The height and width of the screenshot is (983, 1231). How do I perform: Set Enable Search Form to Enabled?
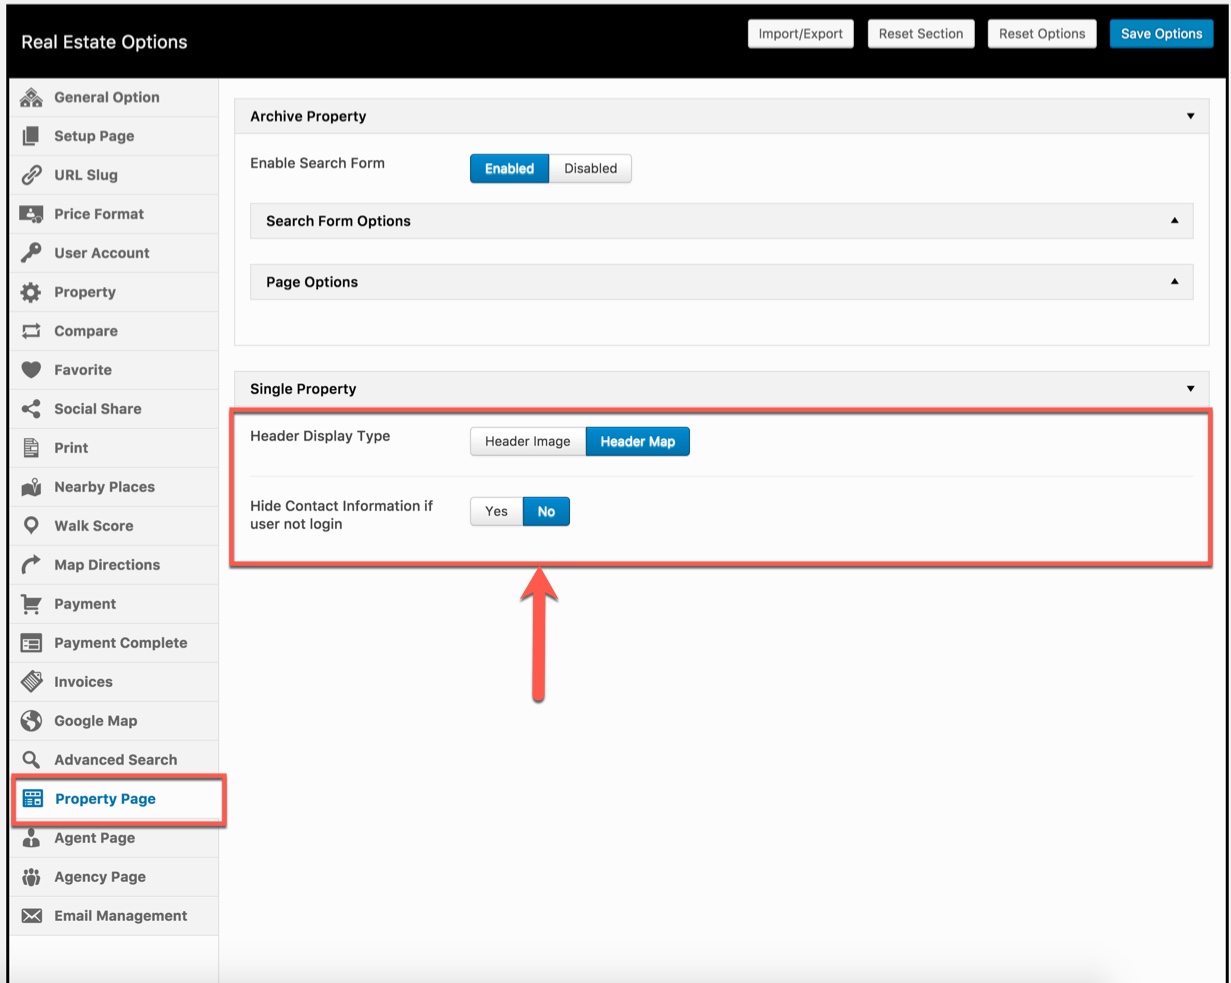[509, 169]
